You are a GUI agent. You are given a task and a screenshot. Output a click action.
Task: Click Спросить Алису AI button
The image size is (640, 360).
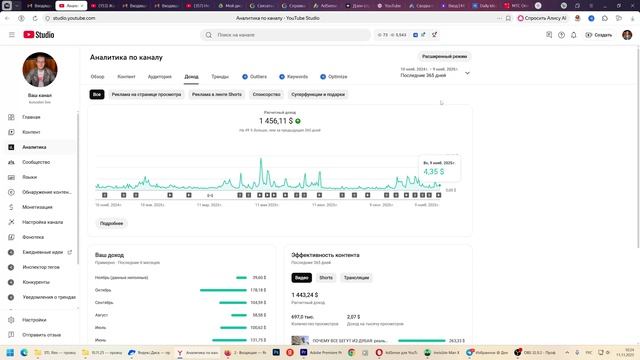click(542, 18)
